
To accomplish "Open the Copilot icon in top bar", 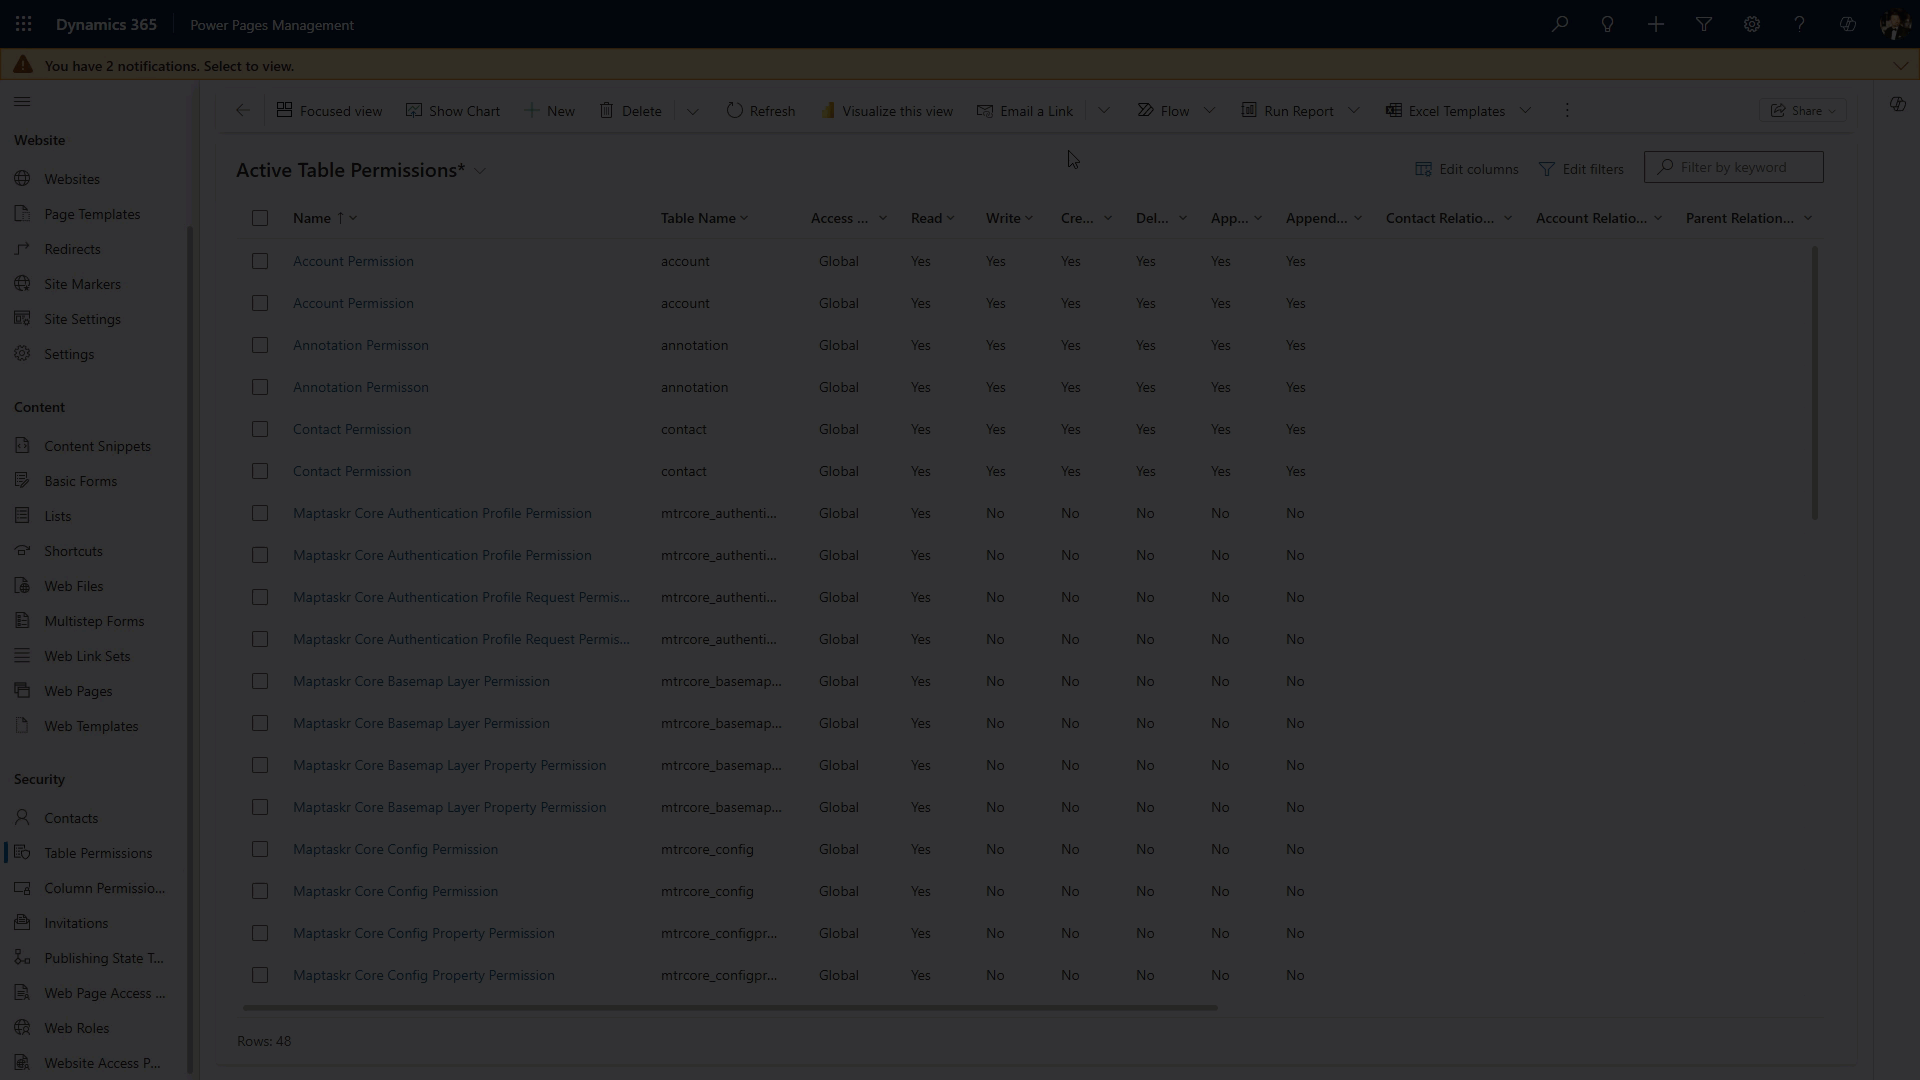I will pyautogui.click(x=1848, y=24).
